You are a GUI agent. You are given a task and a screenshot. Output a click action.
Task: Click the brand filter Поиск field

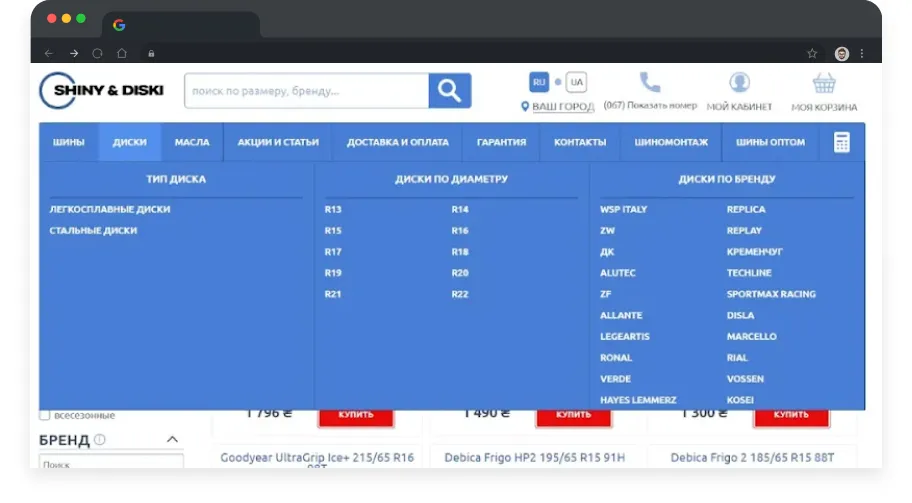pyautogui.click(x=111, y=463)
